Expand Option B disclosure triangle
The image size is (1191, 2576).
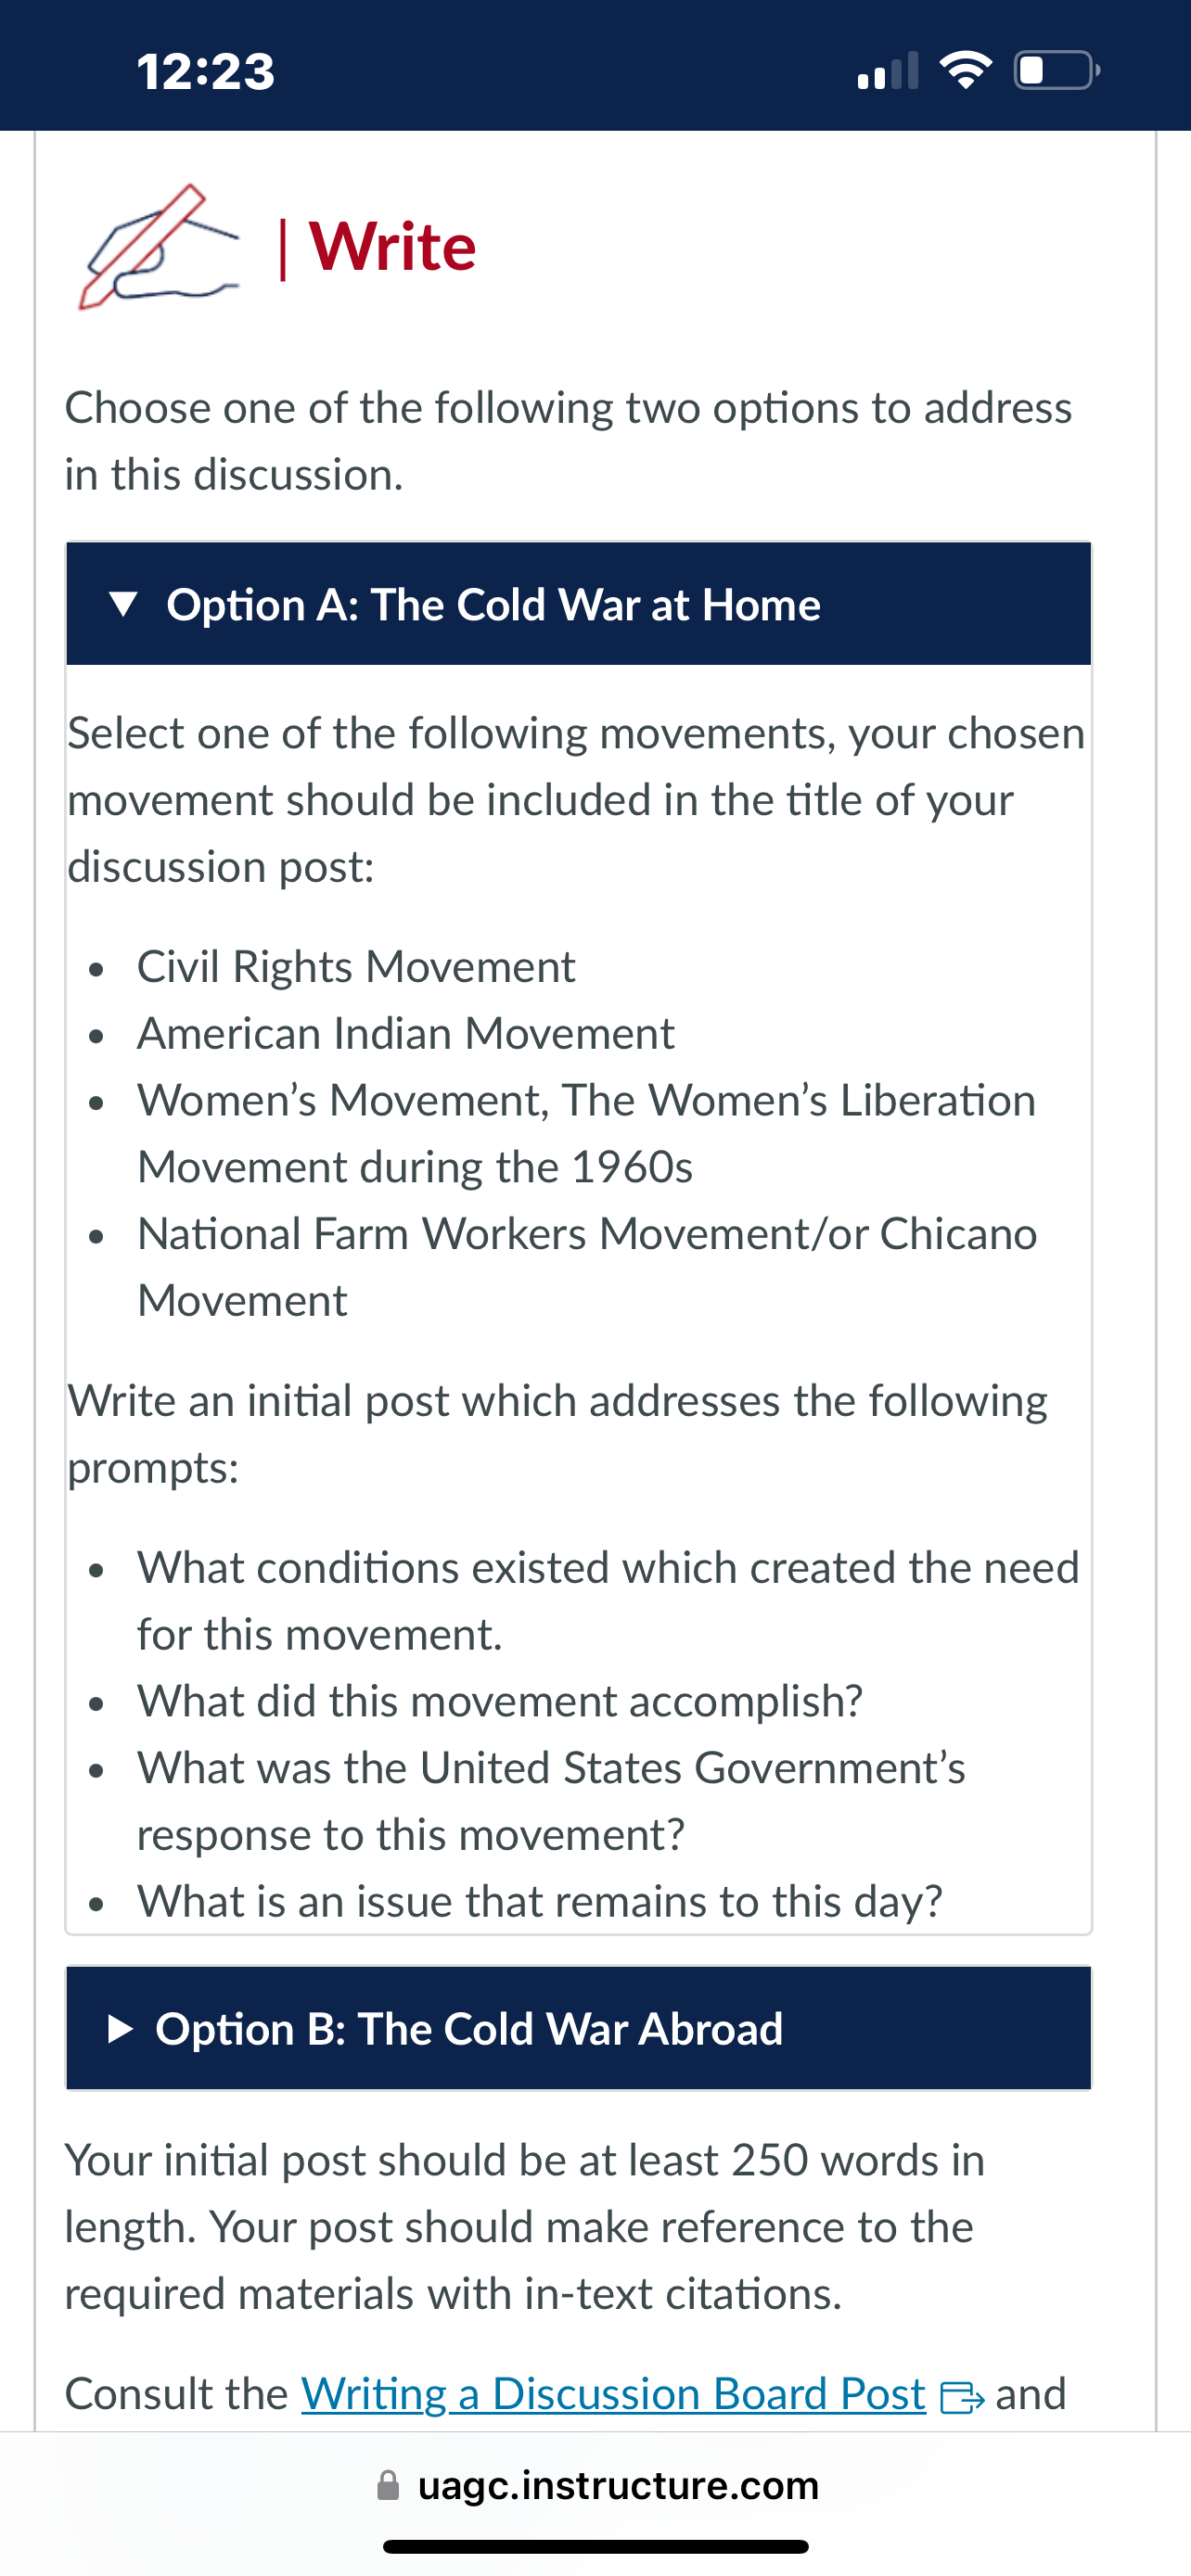click(x=120, y=2029)
